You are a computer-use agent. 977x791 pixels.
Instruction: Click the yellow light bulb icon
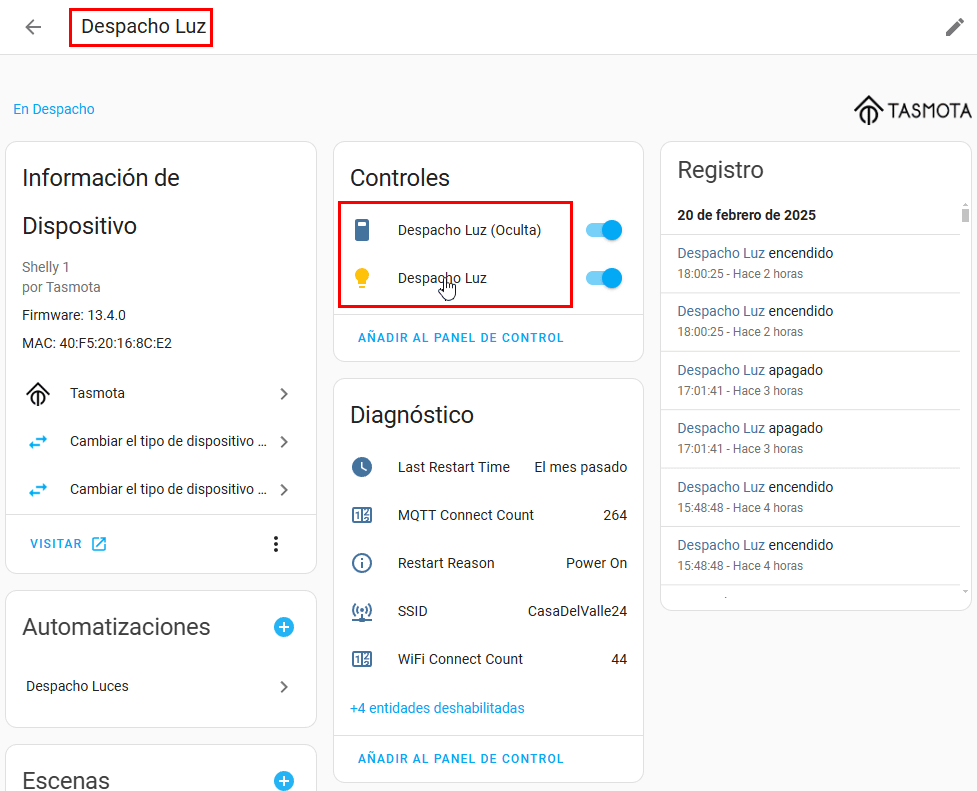pos(362,278)
